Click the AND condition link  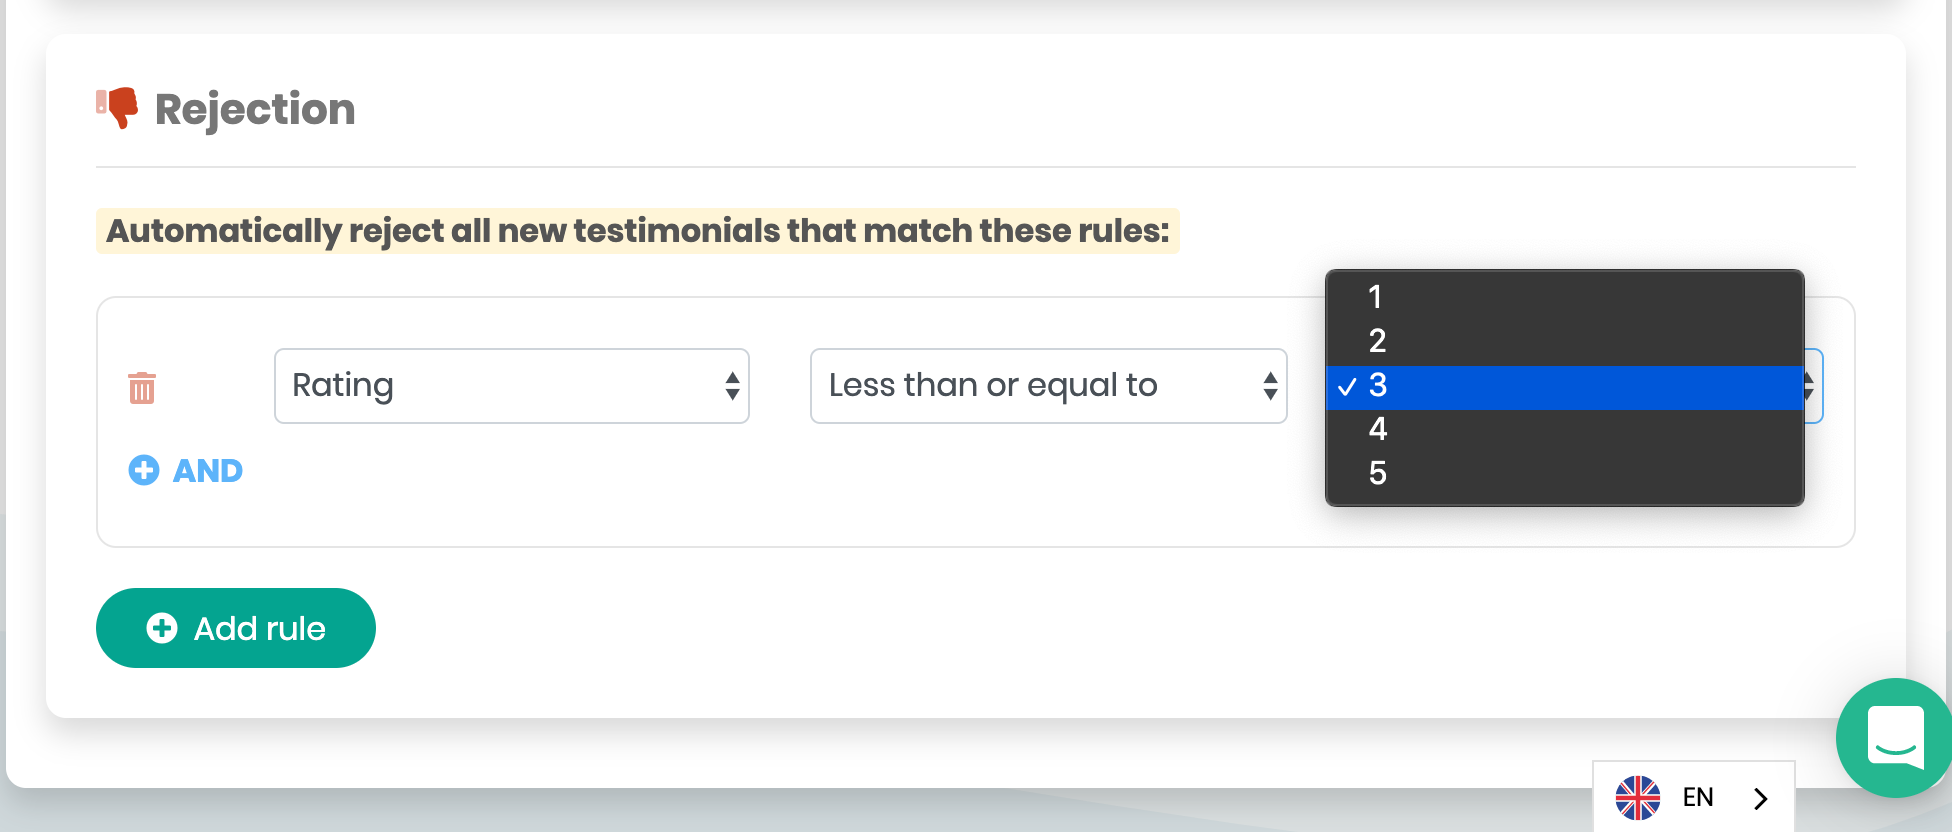(x=208, y=470)
